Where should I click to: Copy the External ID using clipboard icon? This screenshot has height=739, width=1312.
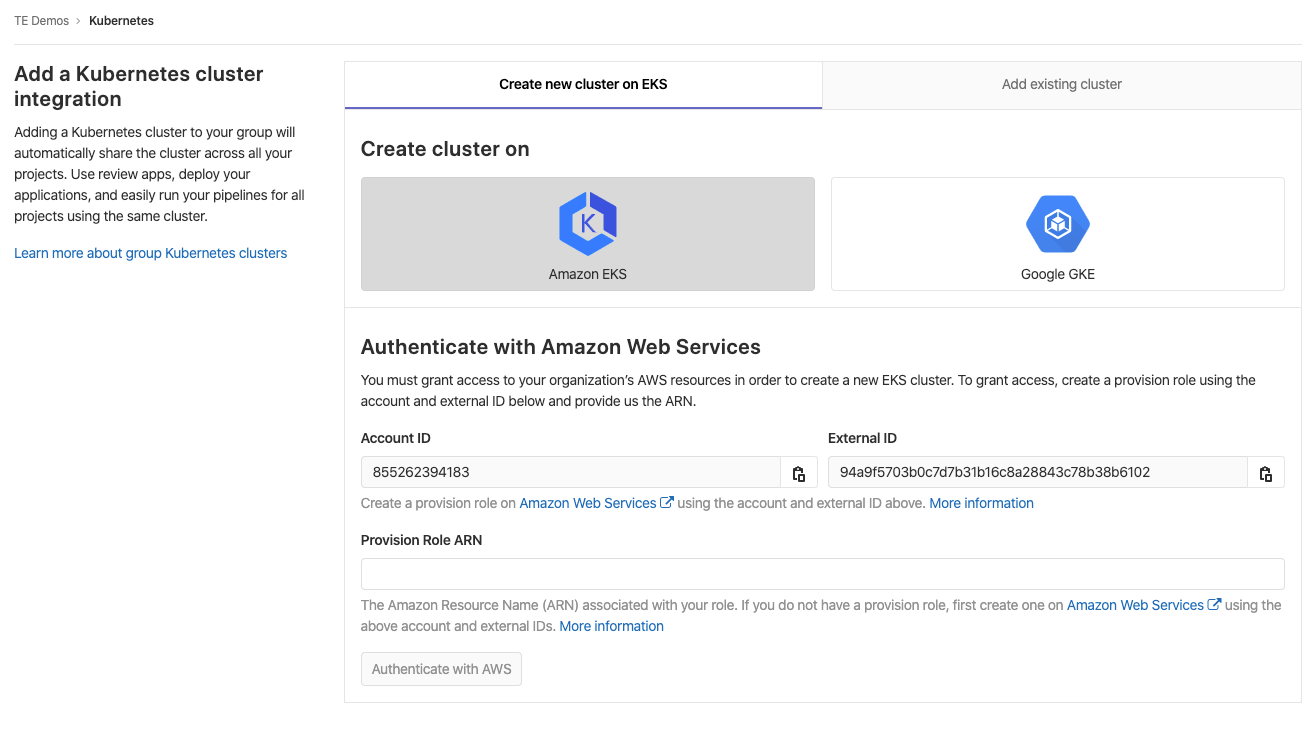point(1266,472)
